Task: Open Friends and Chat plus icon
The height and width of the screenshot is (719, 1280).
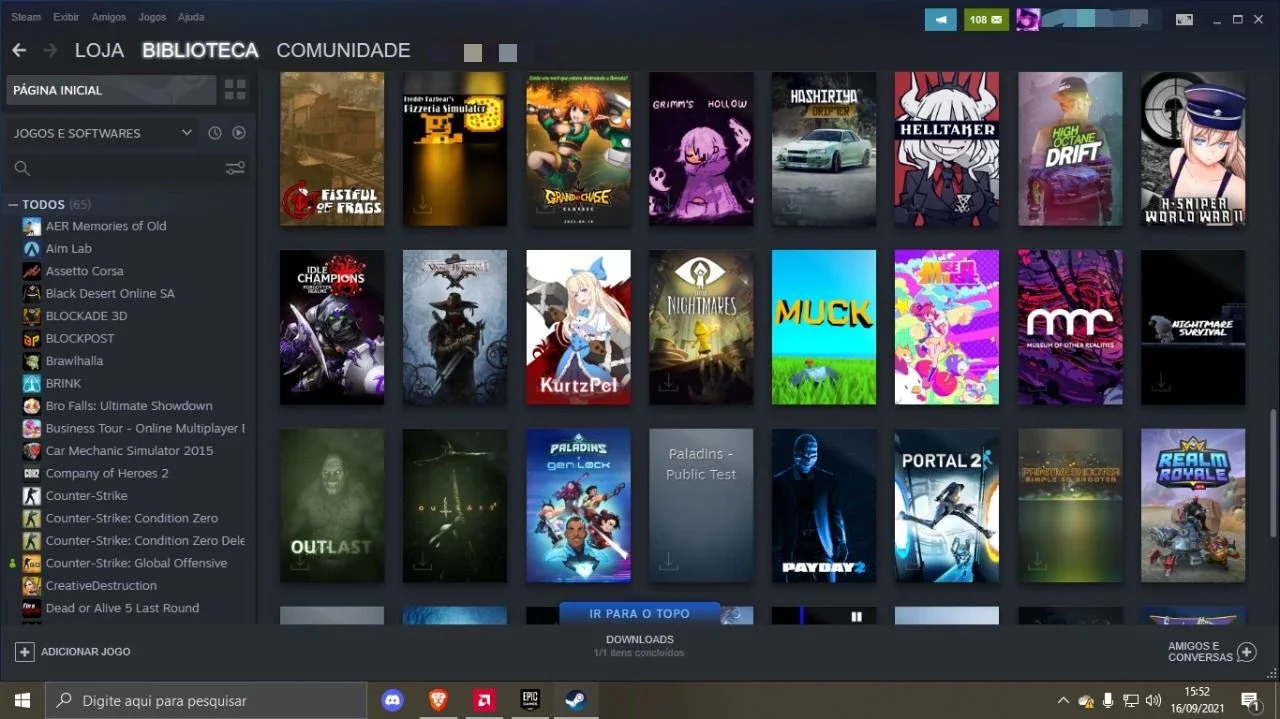Action: coord(1246,652)
